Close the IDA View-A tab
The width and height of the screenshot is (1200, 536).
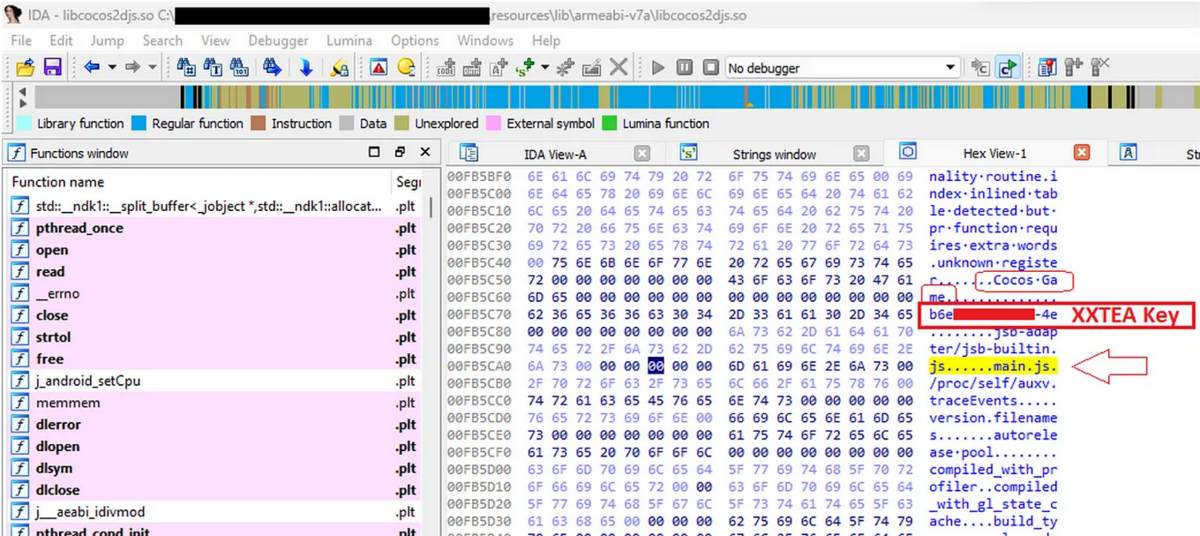[x=642, y=154]
